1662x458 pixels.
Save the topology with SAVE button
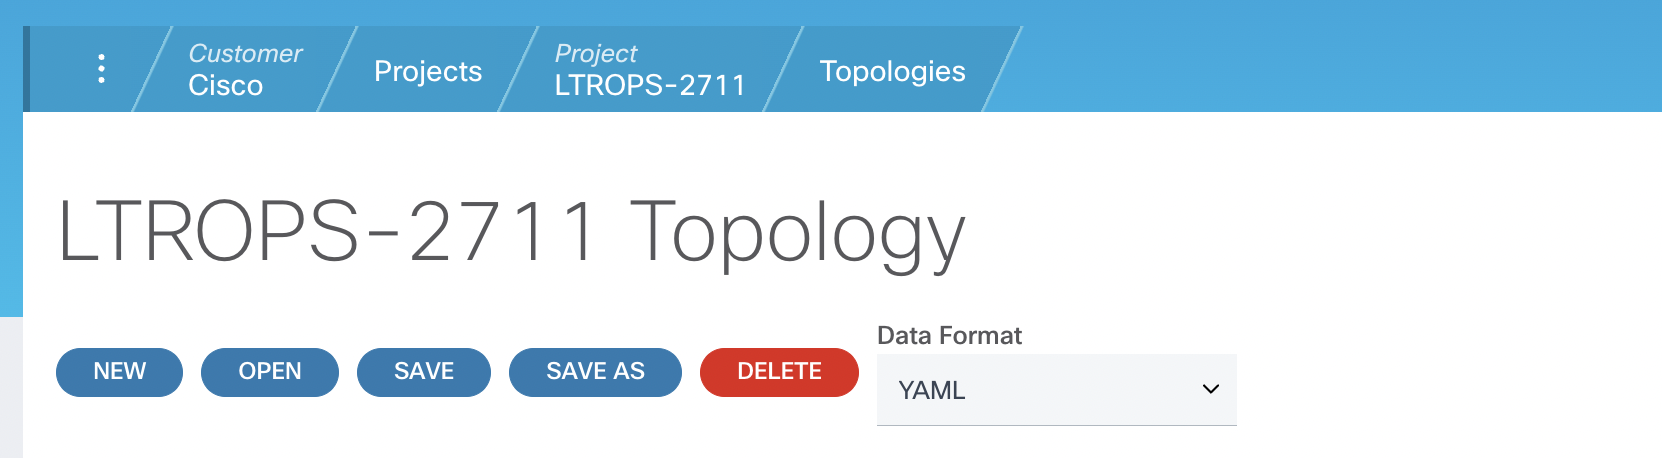coord(423,372)
